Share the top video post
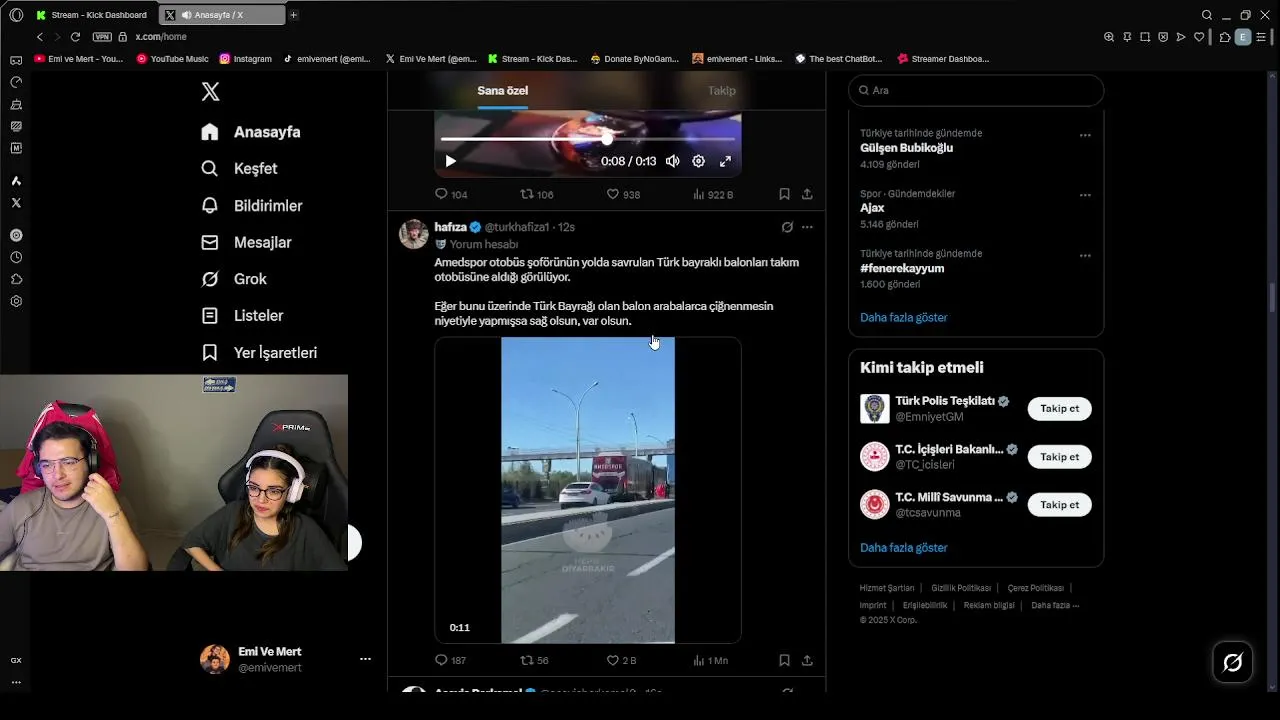Viewport: 1280px width, 720px height. [x=807, y=194]
